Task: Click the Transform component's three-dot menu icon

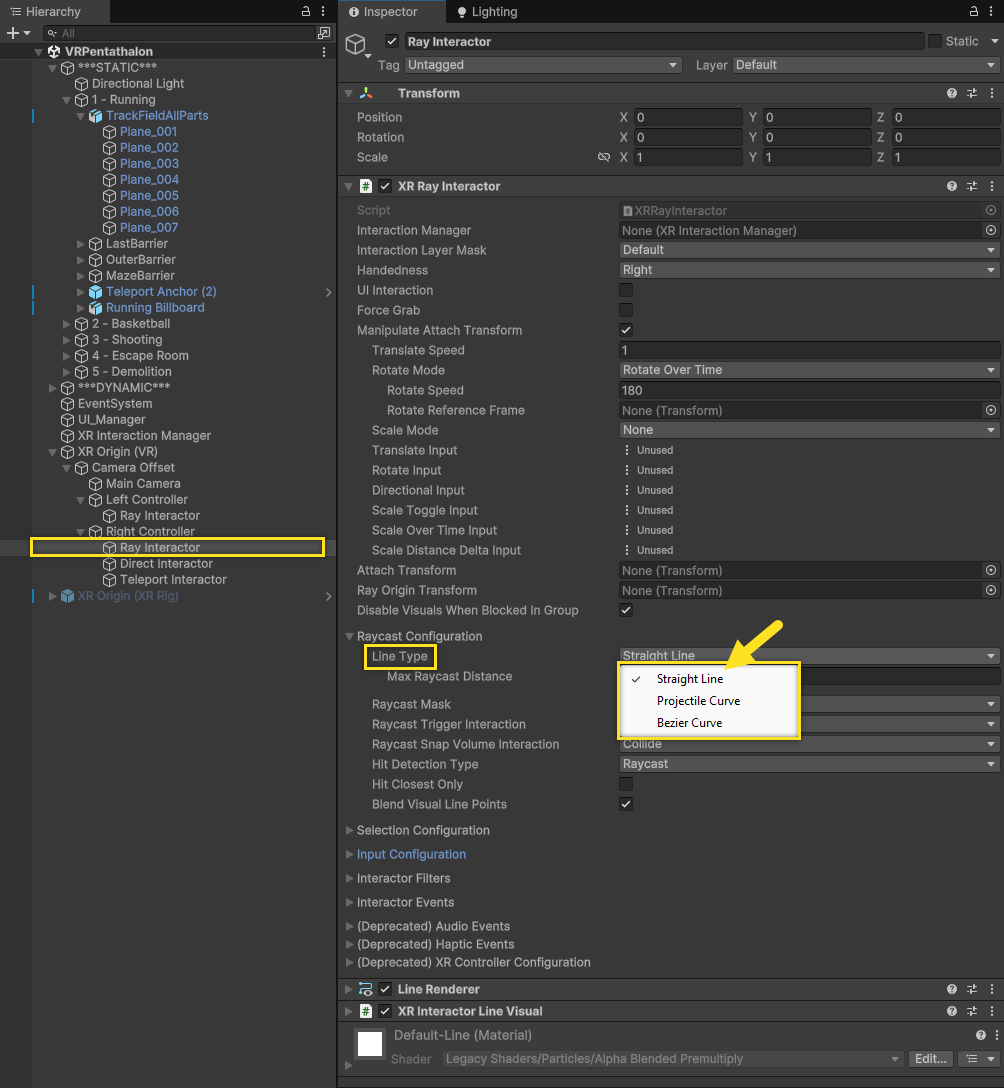Action: tap(991, 92)
